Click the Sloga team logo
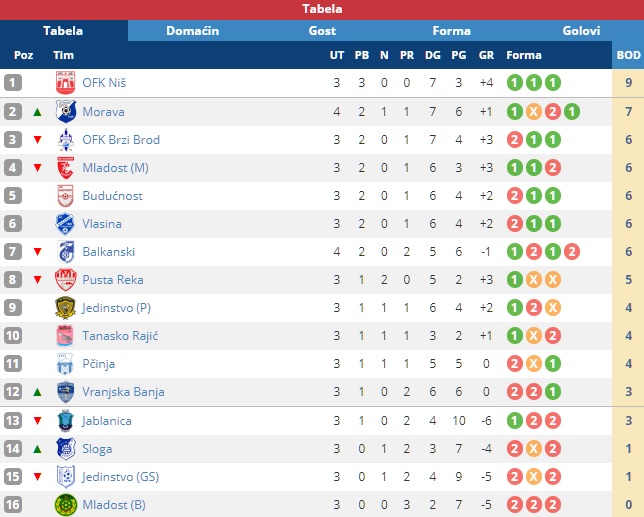 [66, 448]
